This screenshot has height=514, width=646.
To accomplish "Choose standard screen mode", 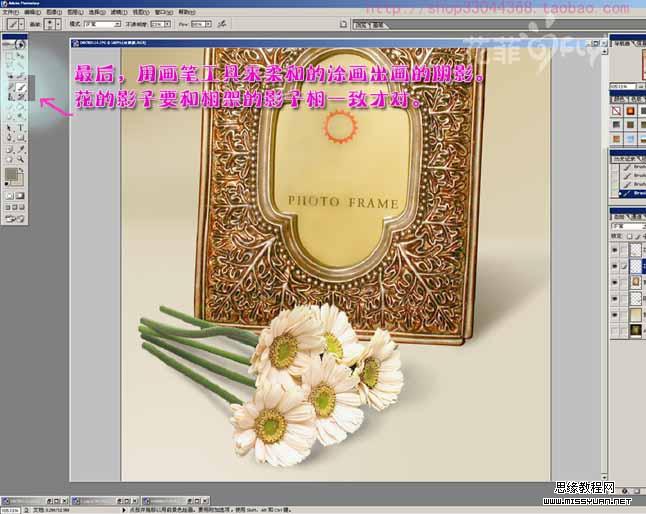I will pyautogui.click(x=7, y=207).
